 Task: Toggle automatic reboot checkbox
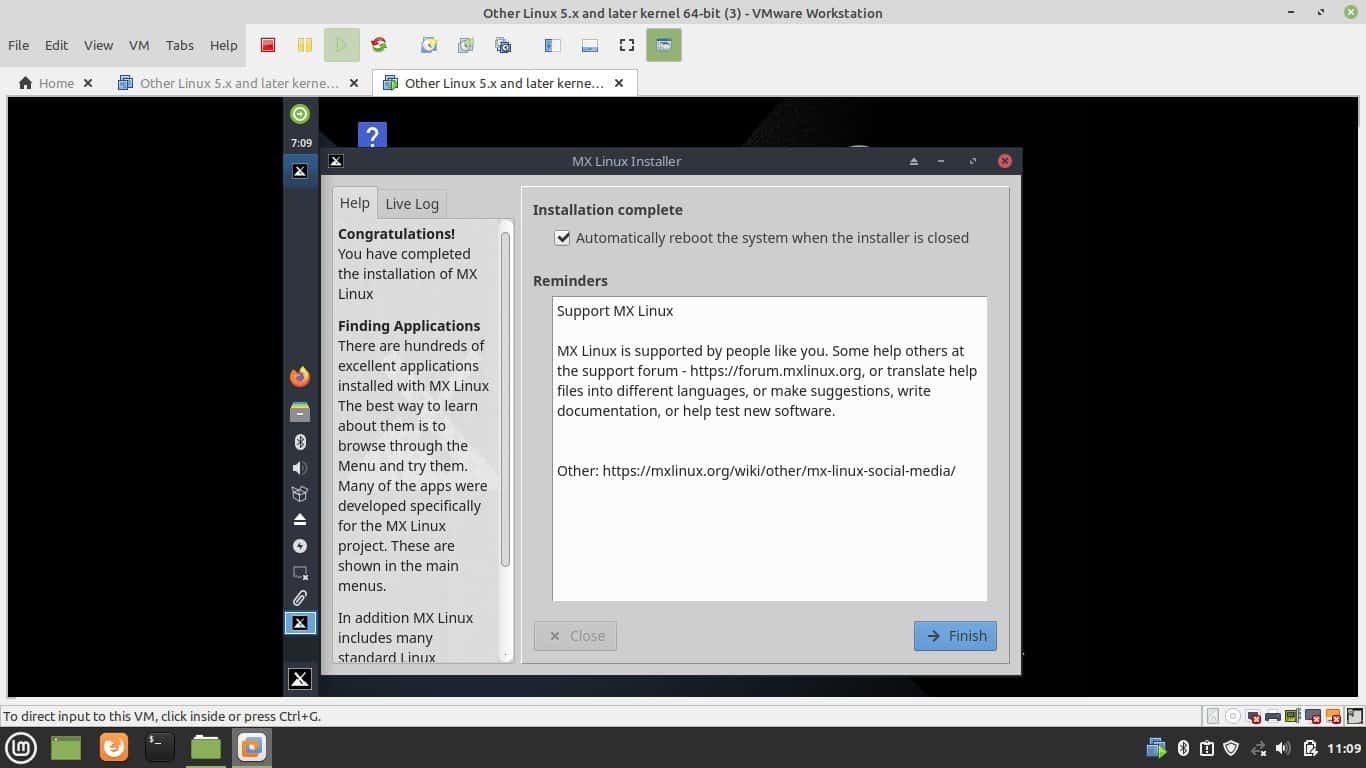point(563,238)
